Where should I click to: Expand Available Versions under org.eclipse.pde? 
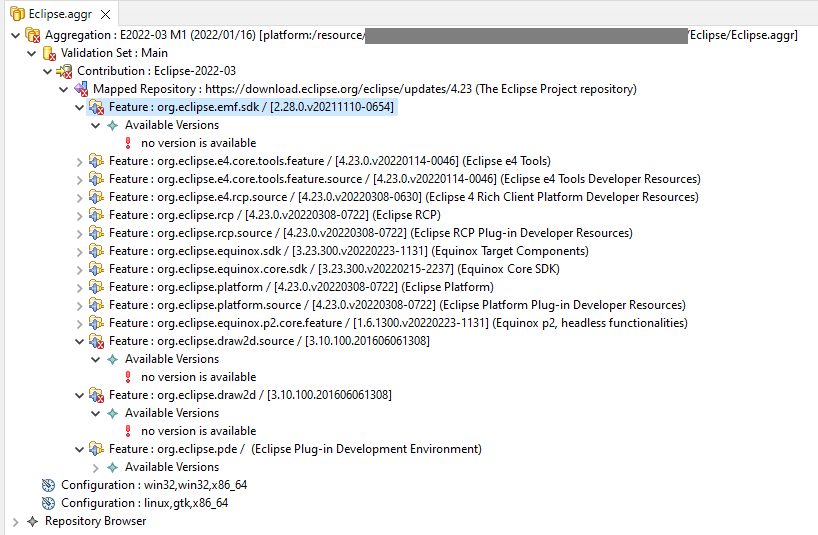coord(95,467)
